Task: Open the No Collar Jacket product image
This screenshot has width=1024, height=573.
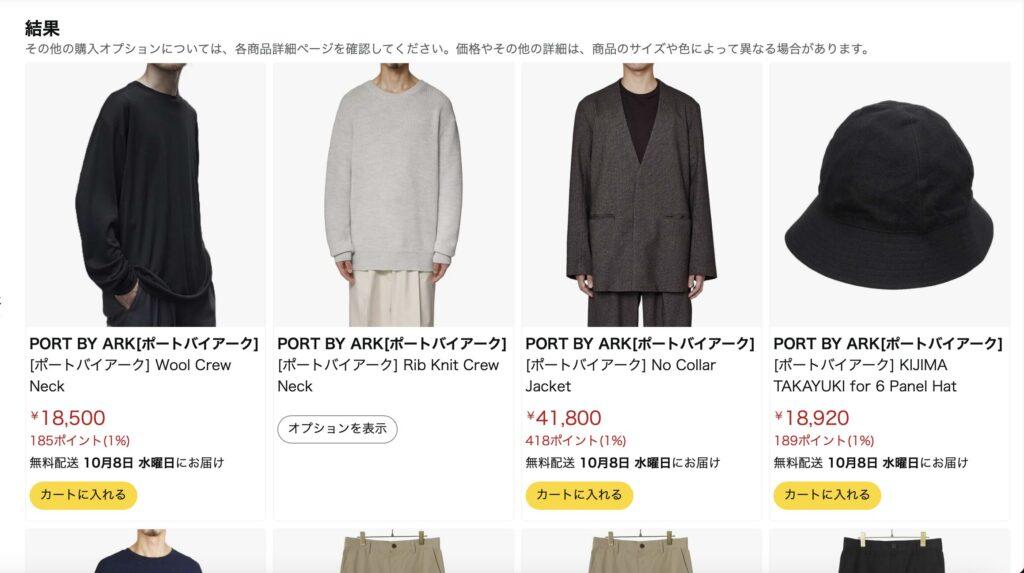Action: 641,195
